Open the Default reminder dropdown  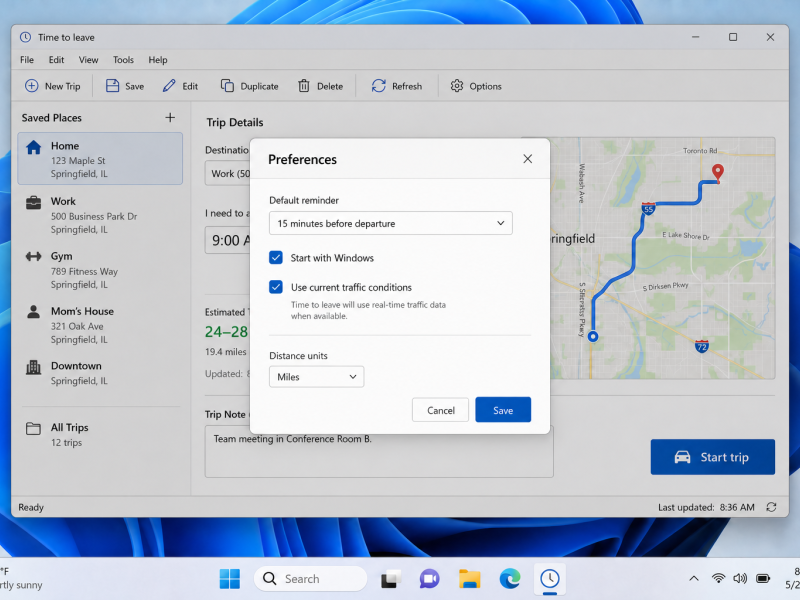[391, 223]
